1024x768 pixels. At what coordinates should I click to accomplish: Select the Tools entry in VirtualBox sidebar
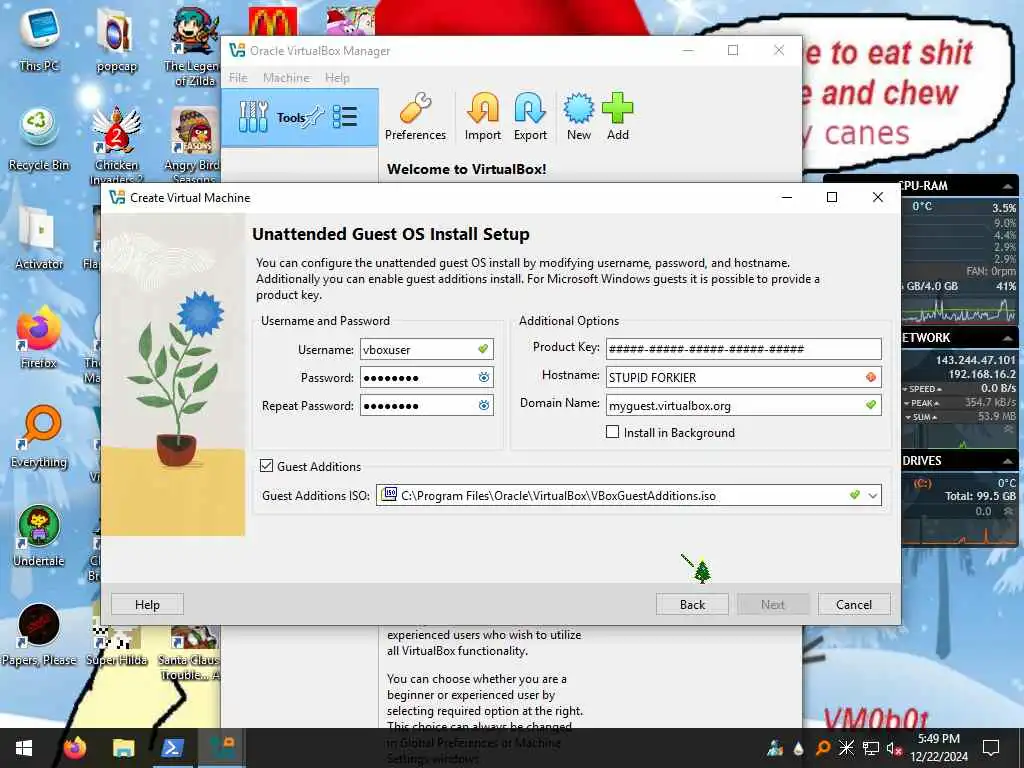(300, 118)
